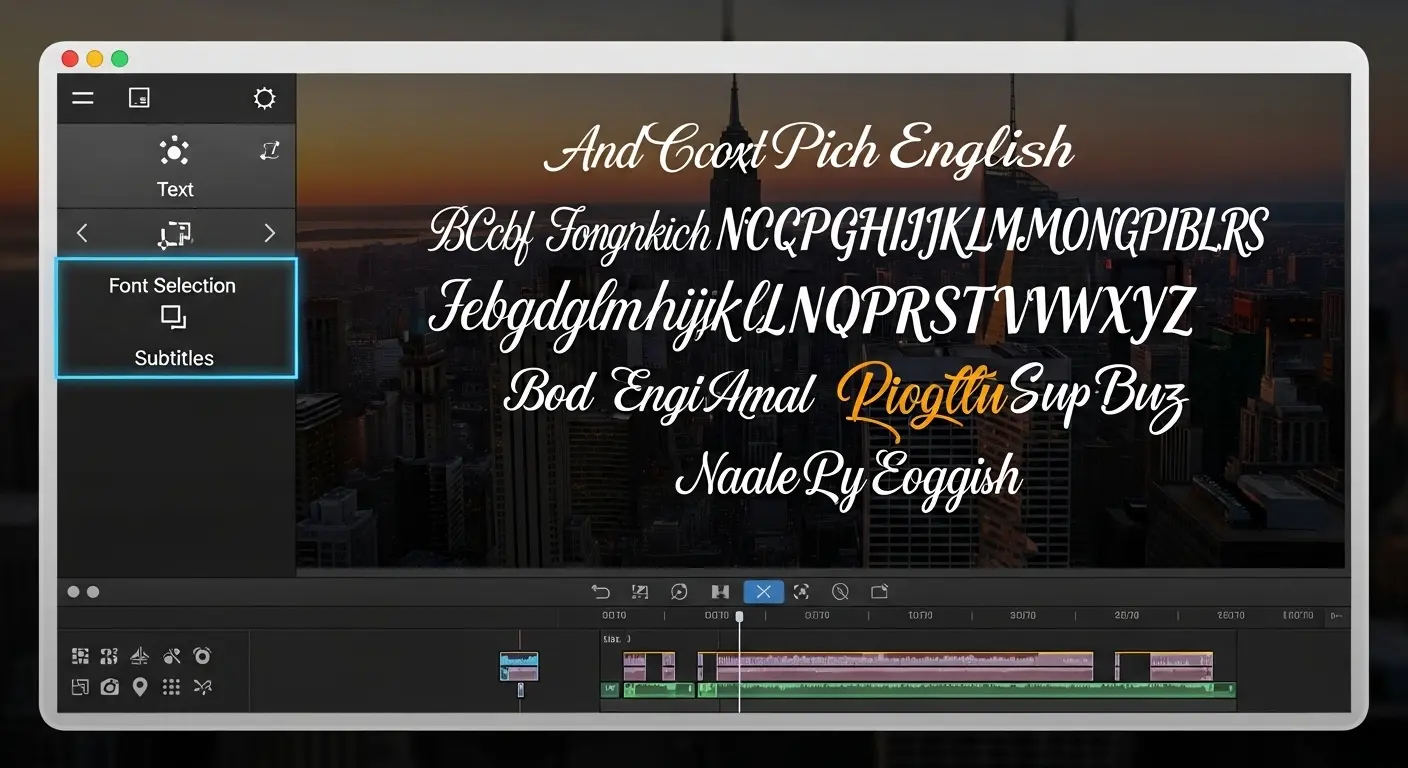This screenshot has width=1408, height=768.
Task: Click the undo arrow above the timeline
Action: pyautogui.click(x=601, y=591)
